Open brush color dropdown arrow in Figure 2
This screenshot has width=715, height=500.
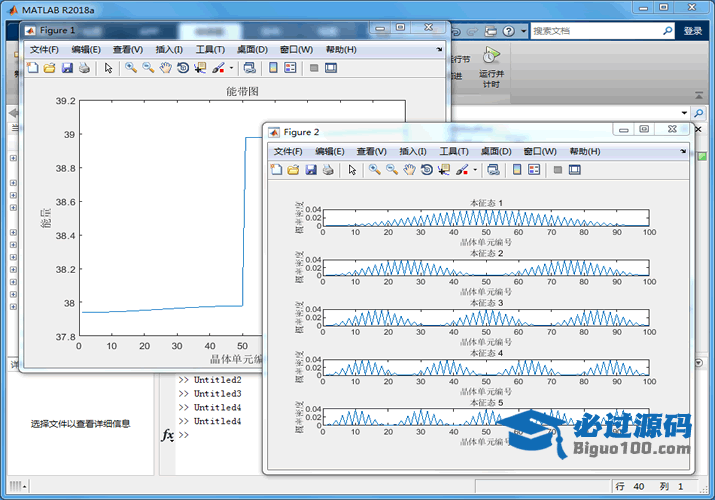[x=475, y=170]
